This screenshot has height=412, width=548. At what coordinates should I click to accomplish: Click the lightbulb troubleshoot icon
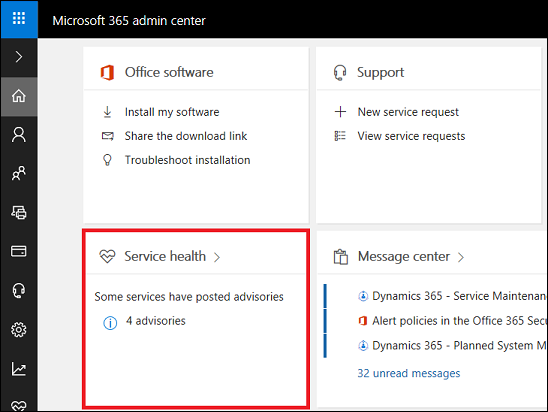click(107, 160)
